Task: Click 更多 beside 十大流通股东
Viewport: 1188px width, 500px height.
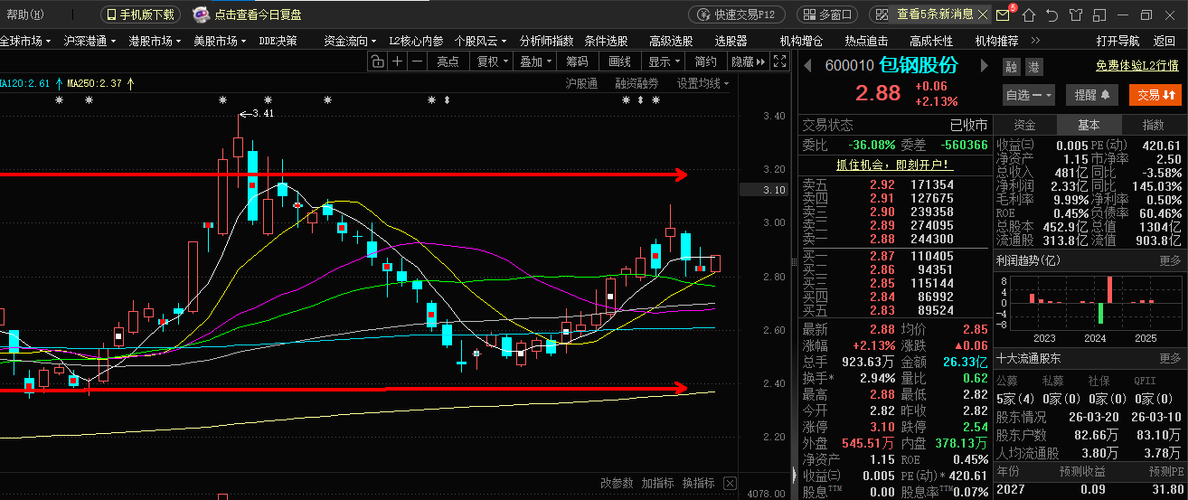Action: point(1170,358)
